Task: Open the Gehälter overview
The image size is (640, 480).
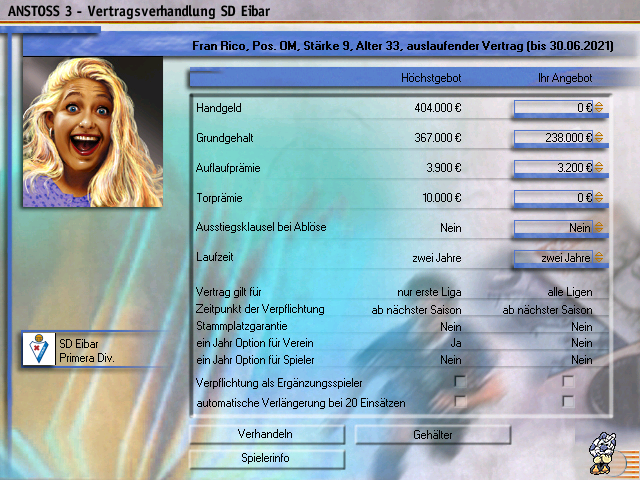Action: (433, 435)
